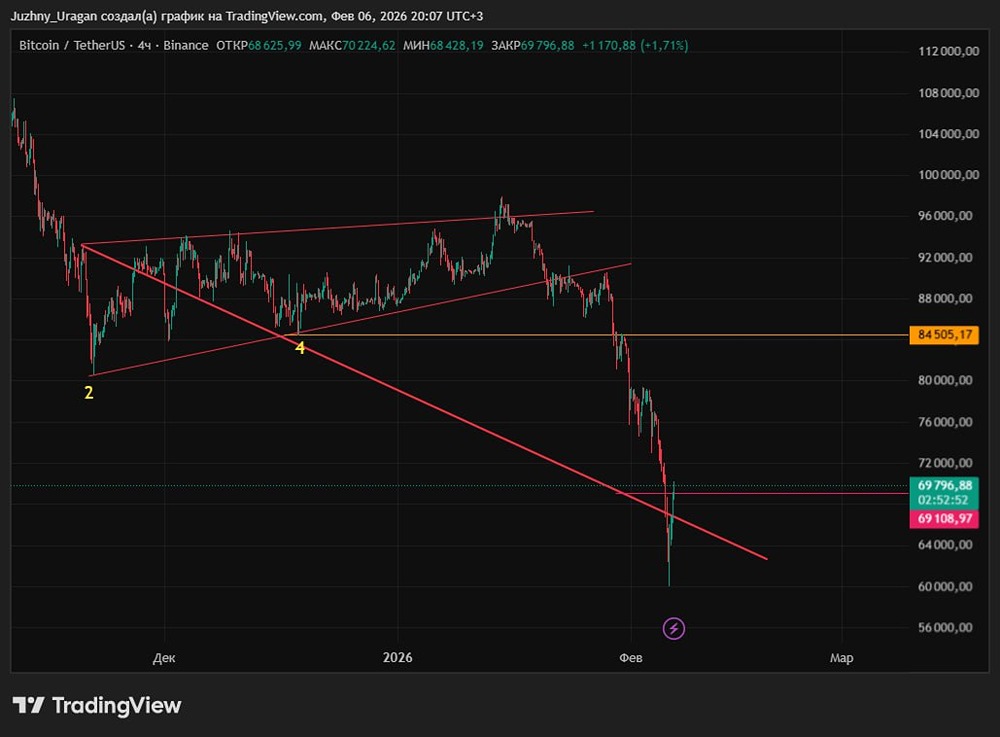Click the orange 84 505,17 price label
Image resolution: width=1000 pixels, height=737 pixels.
tap(944, 335)
